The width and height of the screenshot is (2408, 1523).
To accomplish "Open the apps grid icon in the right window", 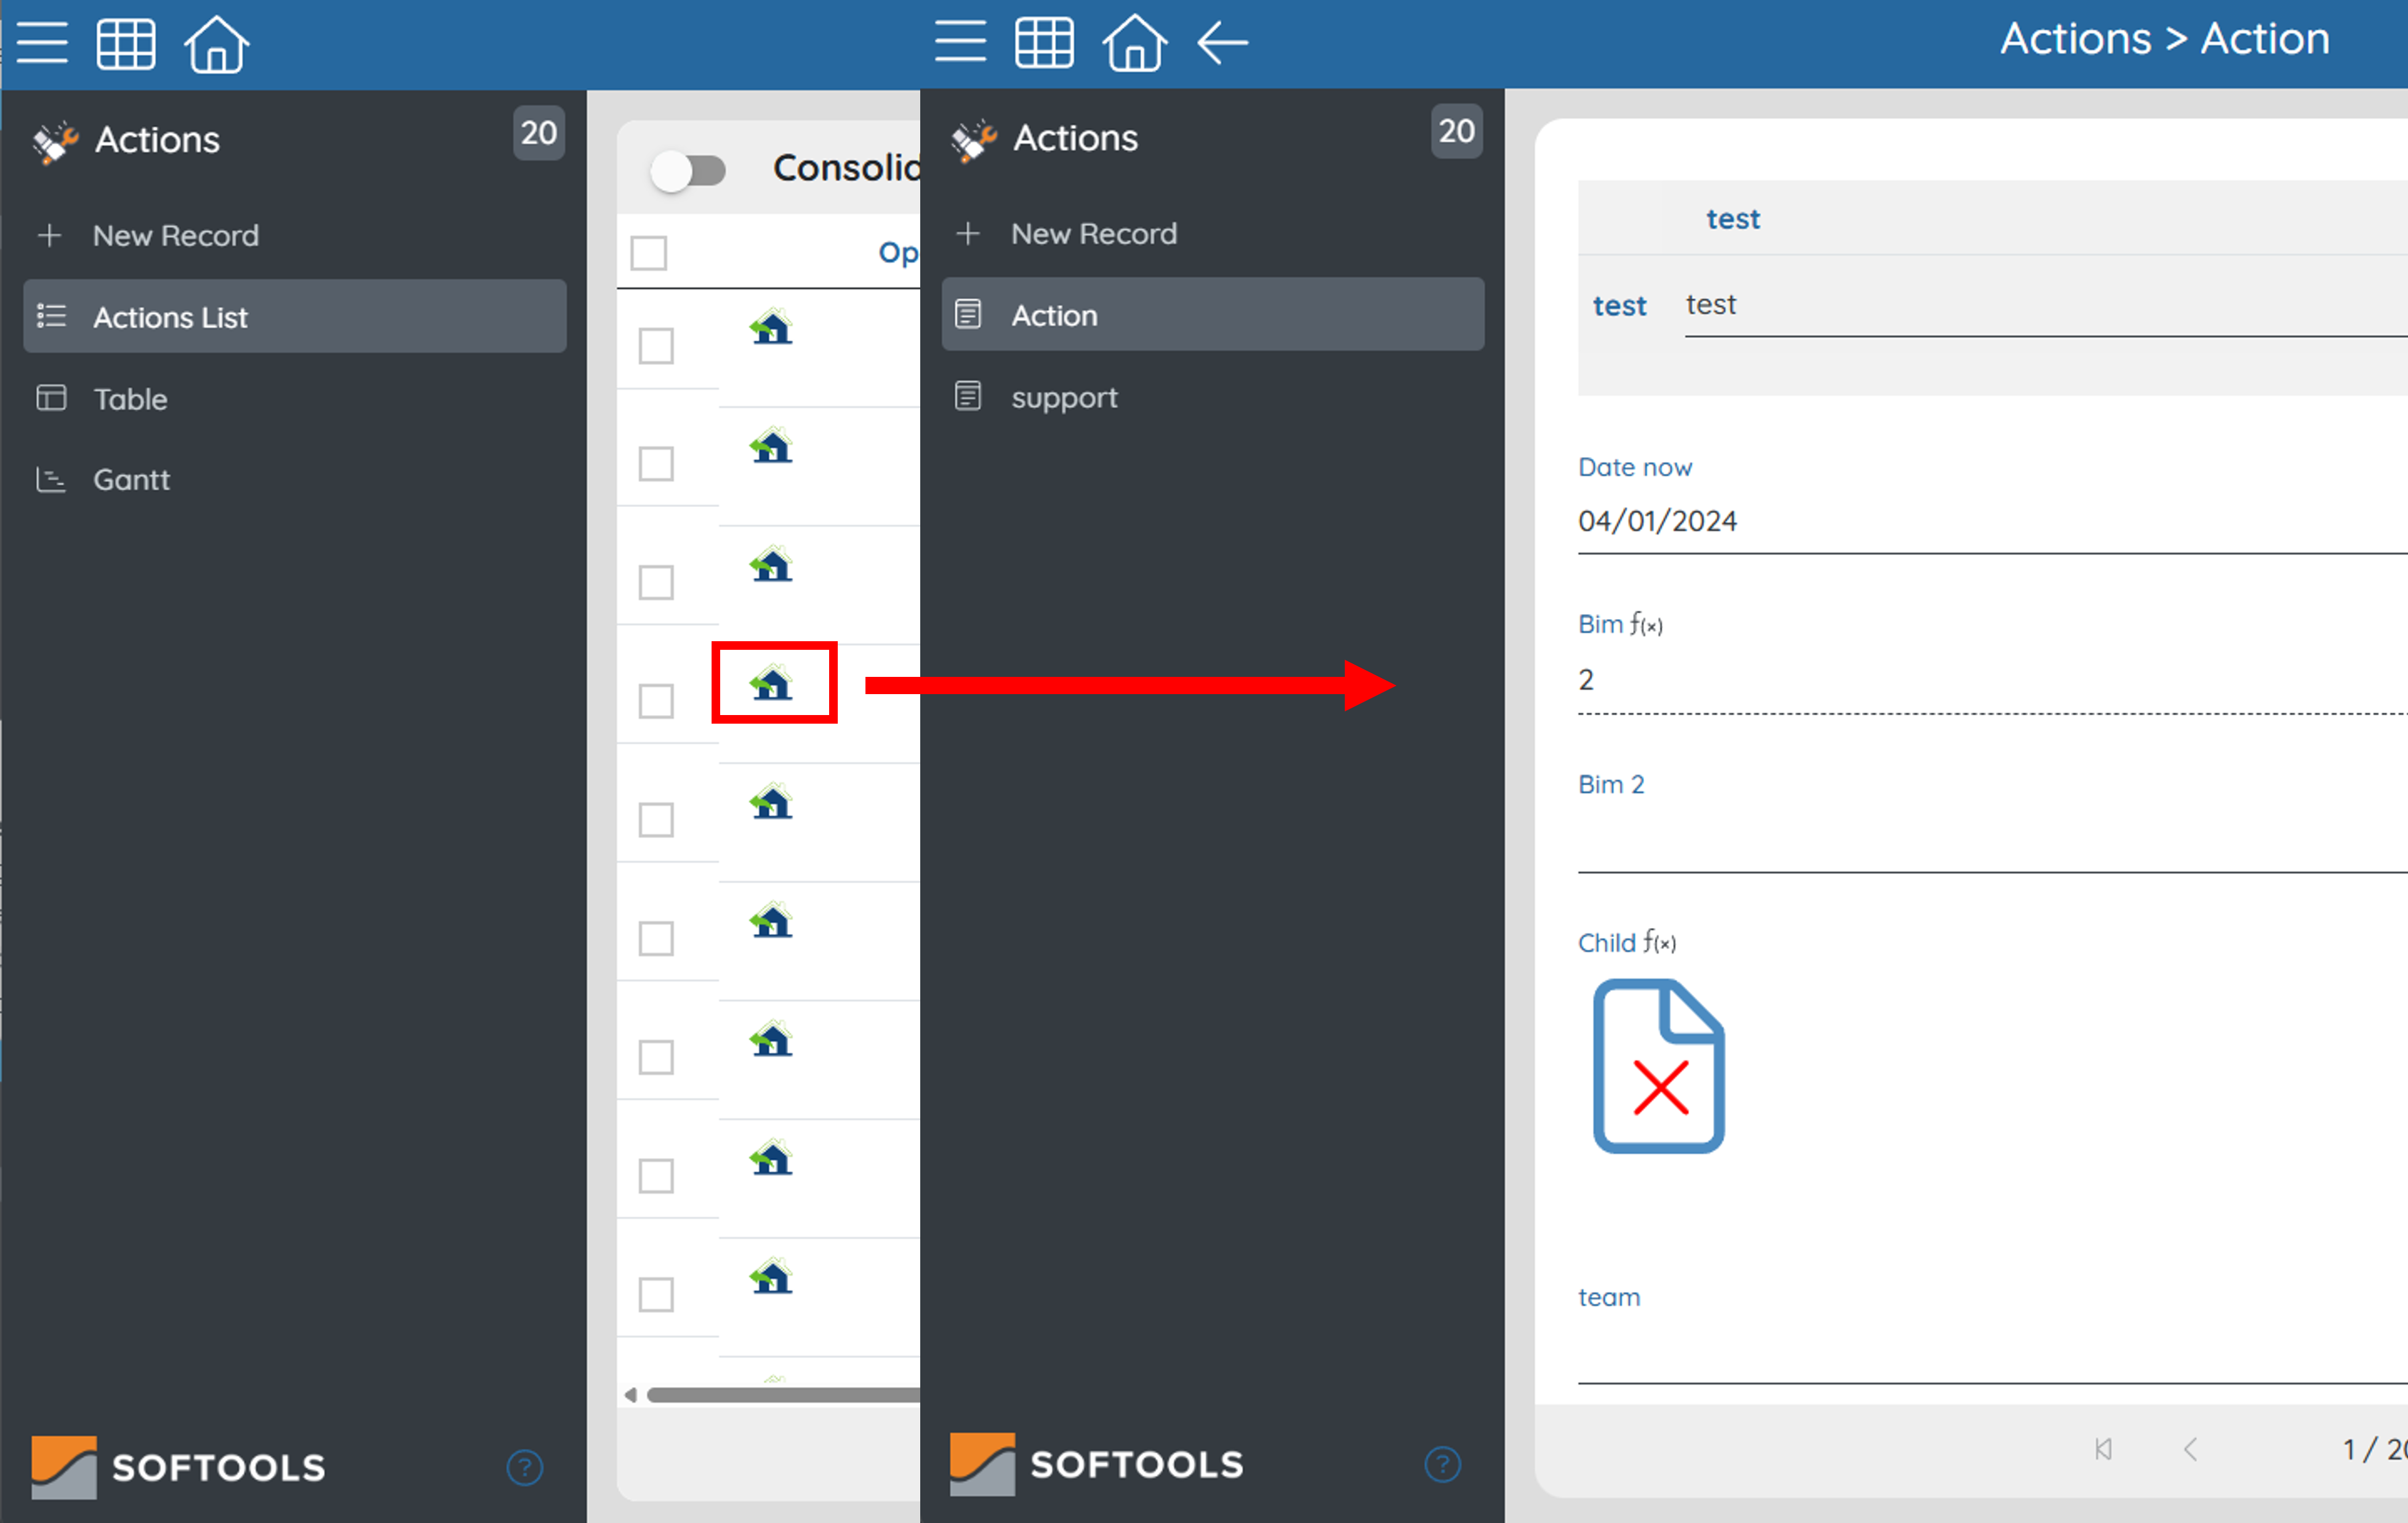I will point(1044,42).
